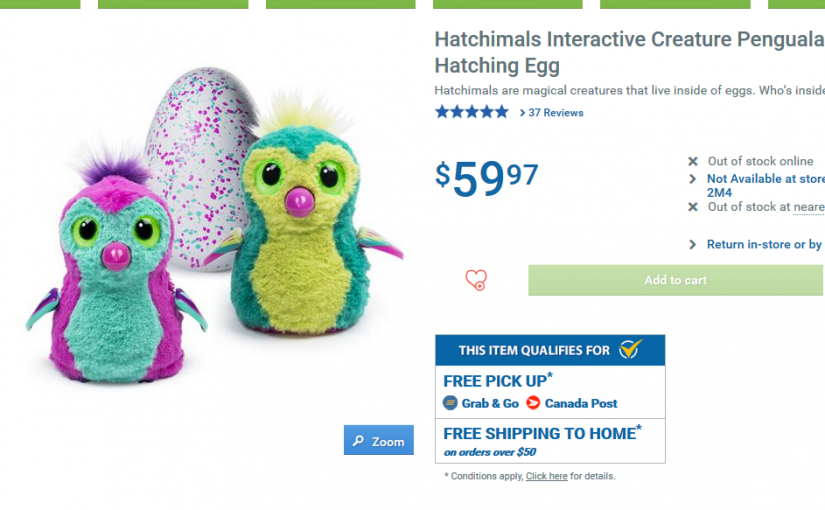Click the Hatchimals product image

point(215,230)
